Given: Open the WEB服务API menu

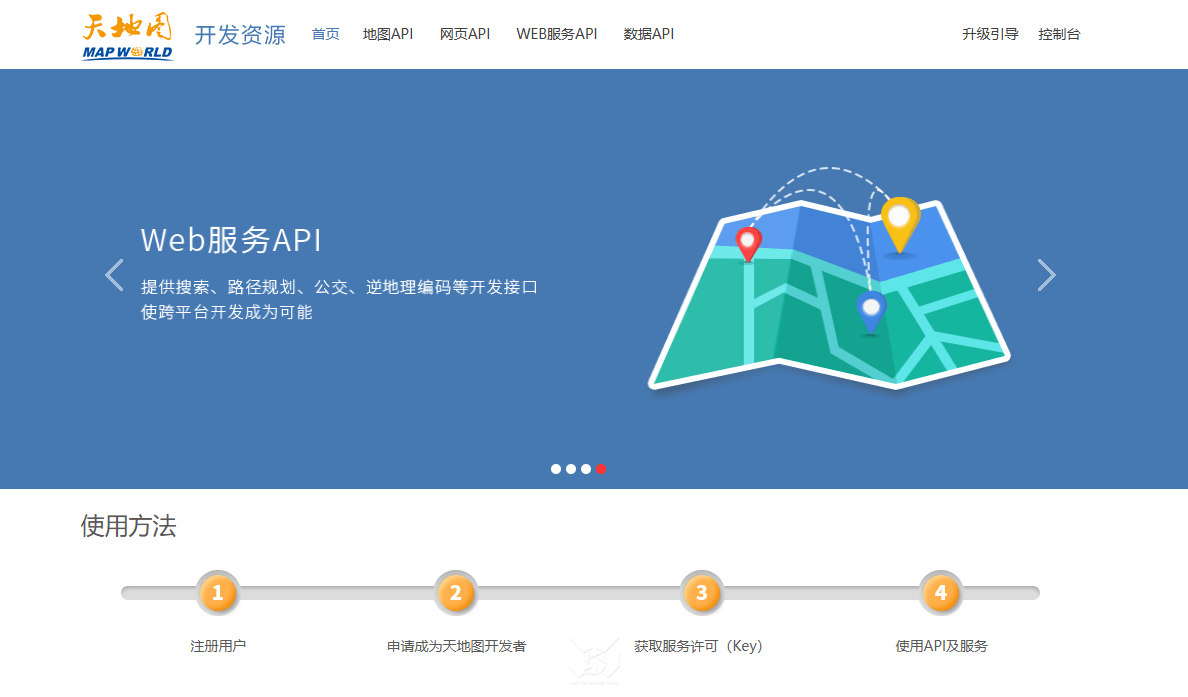Looking at the screenshot, I should 557,34.
